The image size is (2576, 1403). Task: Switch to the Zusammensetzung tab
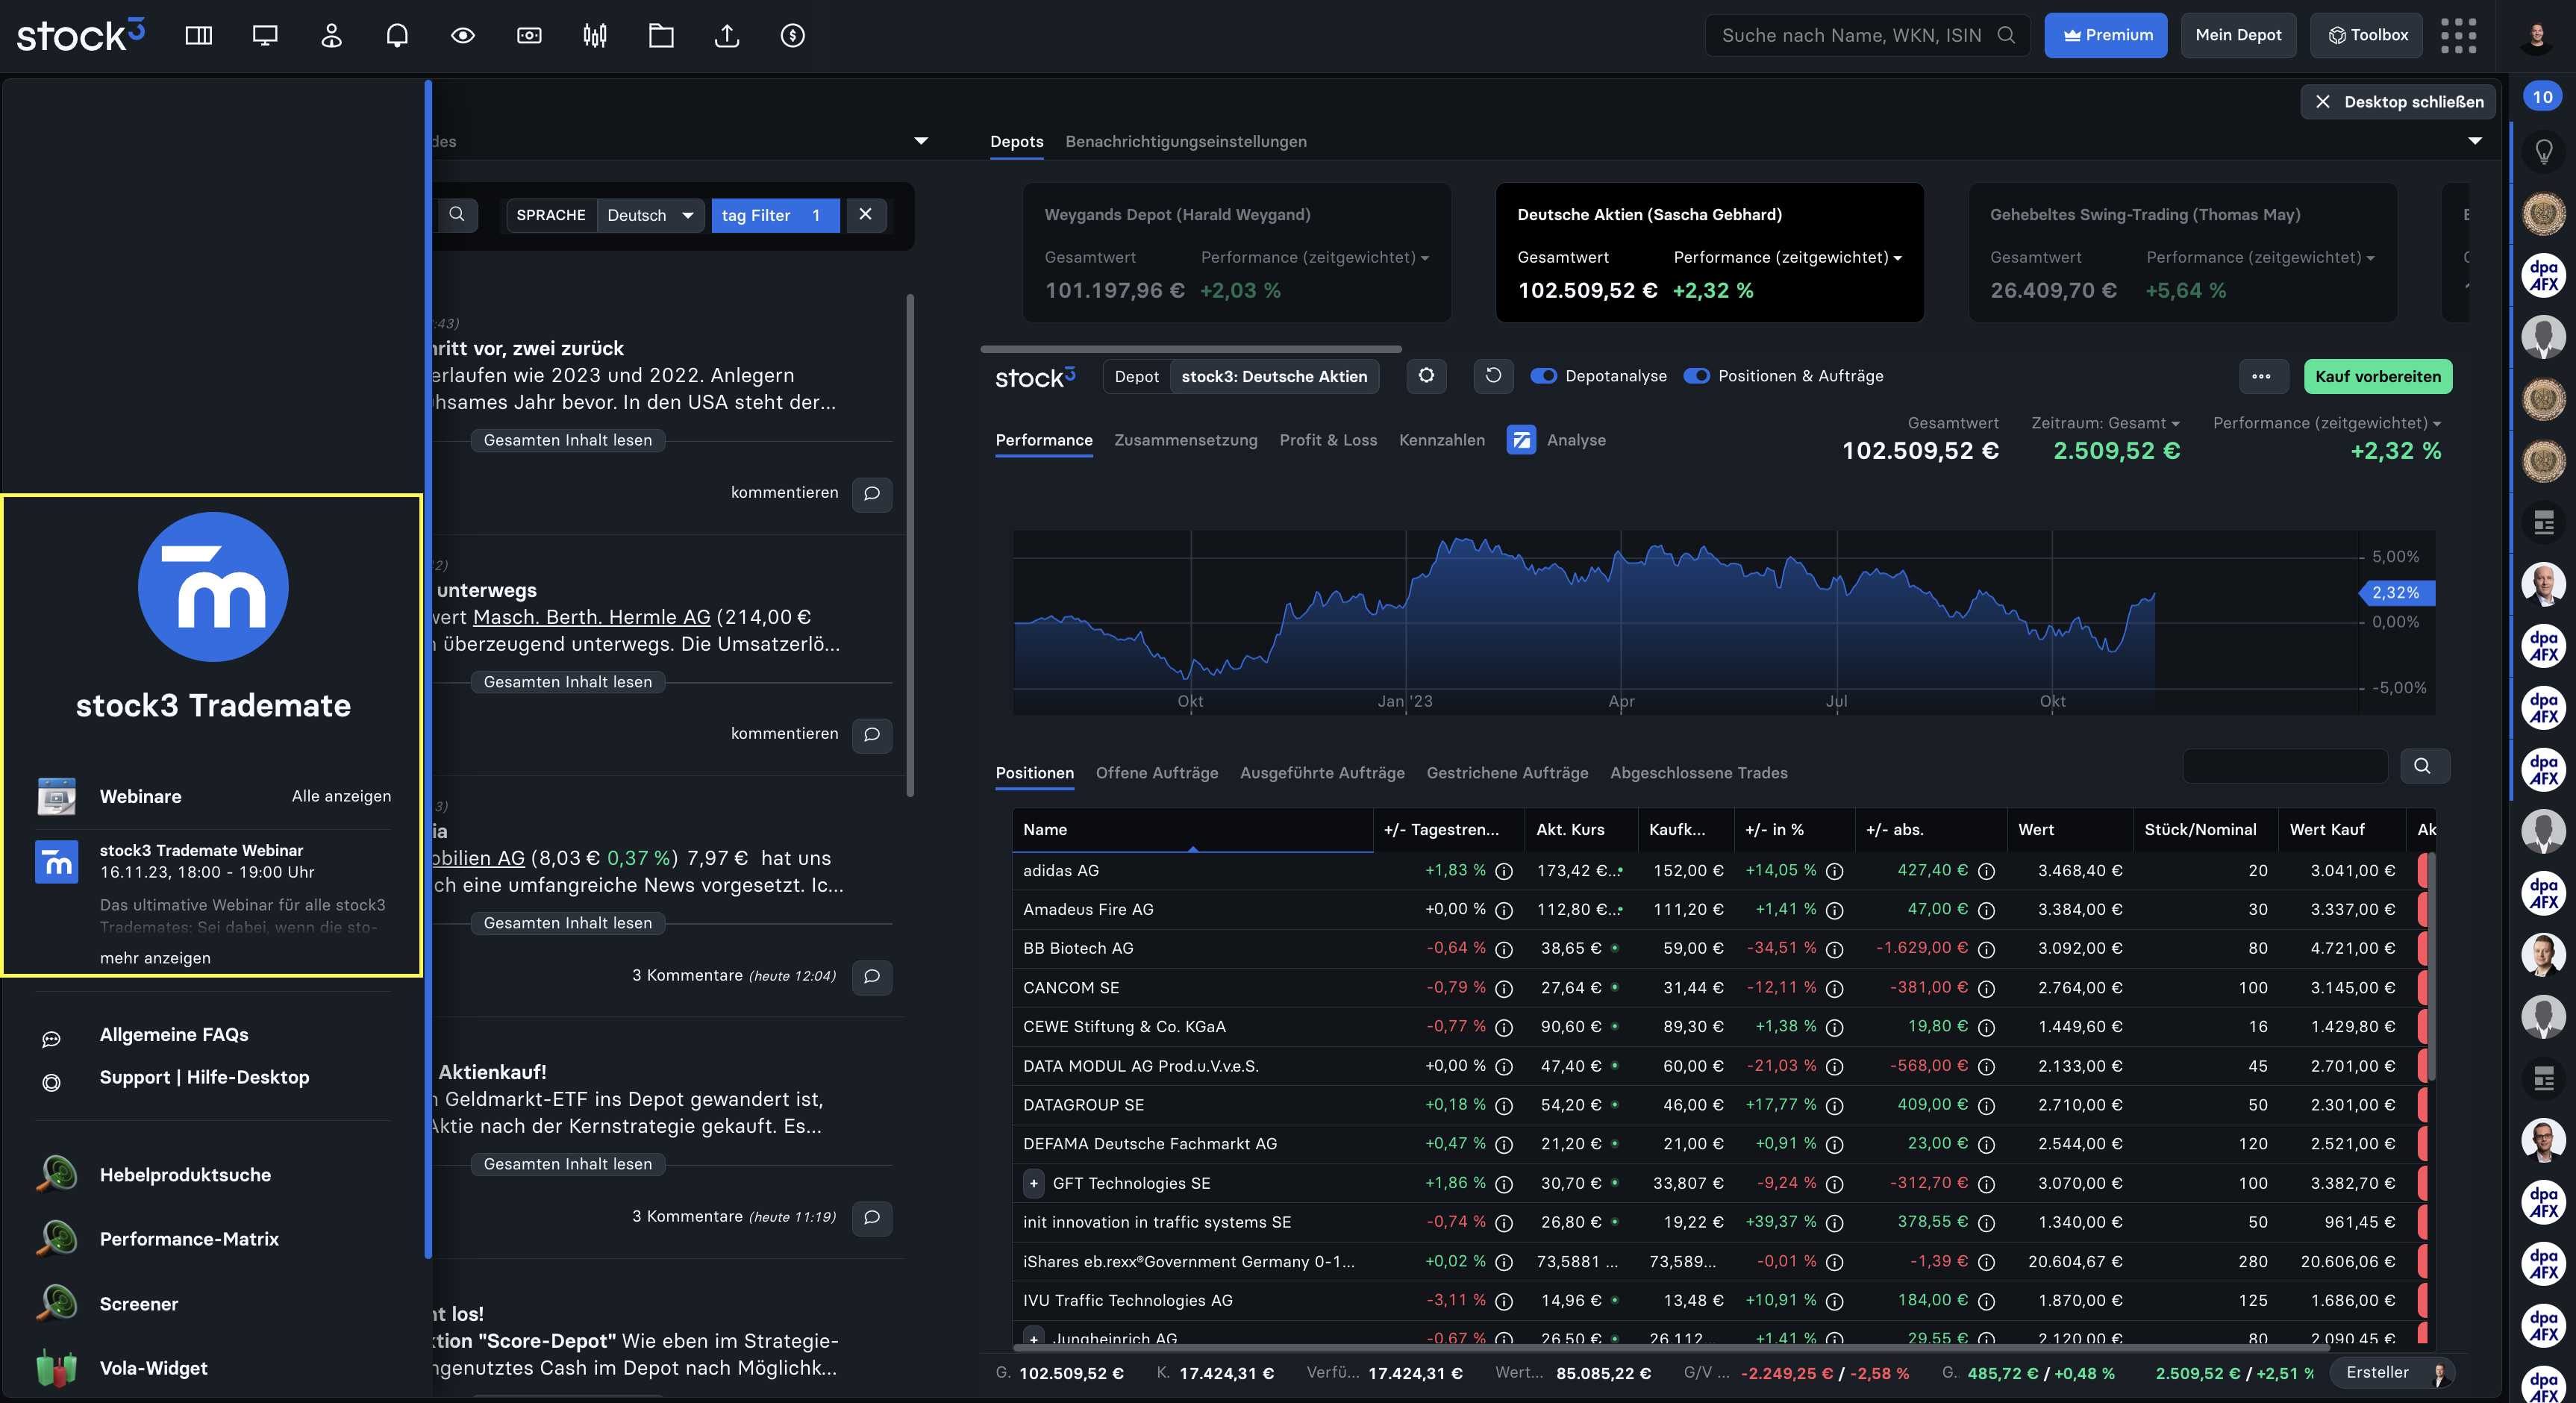(1186, 440)
